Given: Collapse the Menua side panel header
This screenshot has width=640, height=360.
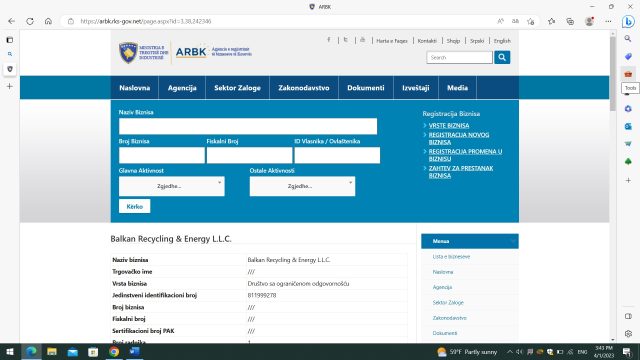Looking at the screenshot, I should 470,241.
